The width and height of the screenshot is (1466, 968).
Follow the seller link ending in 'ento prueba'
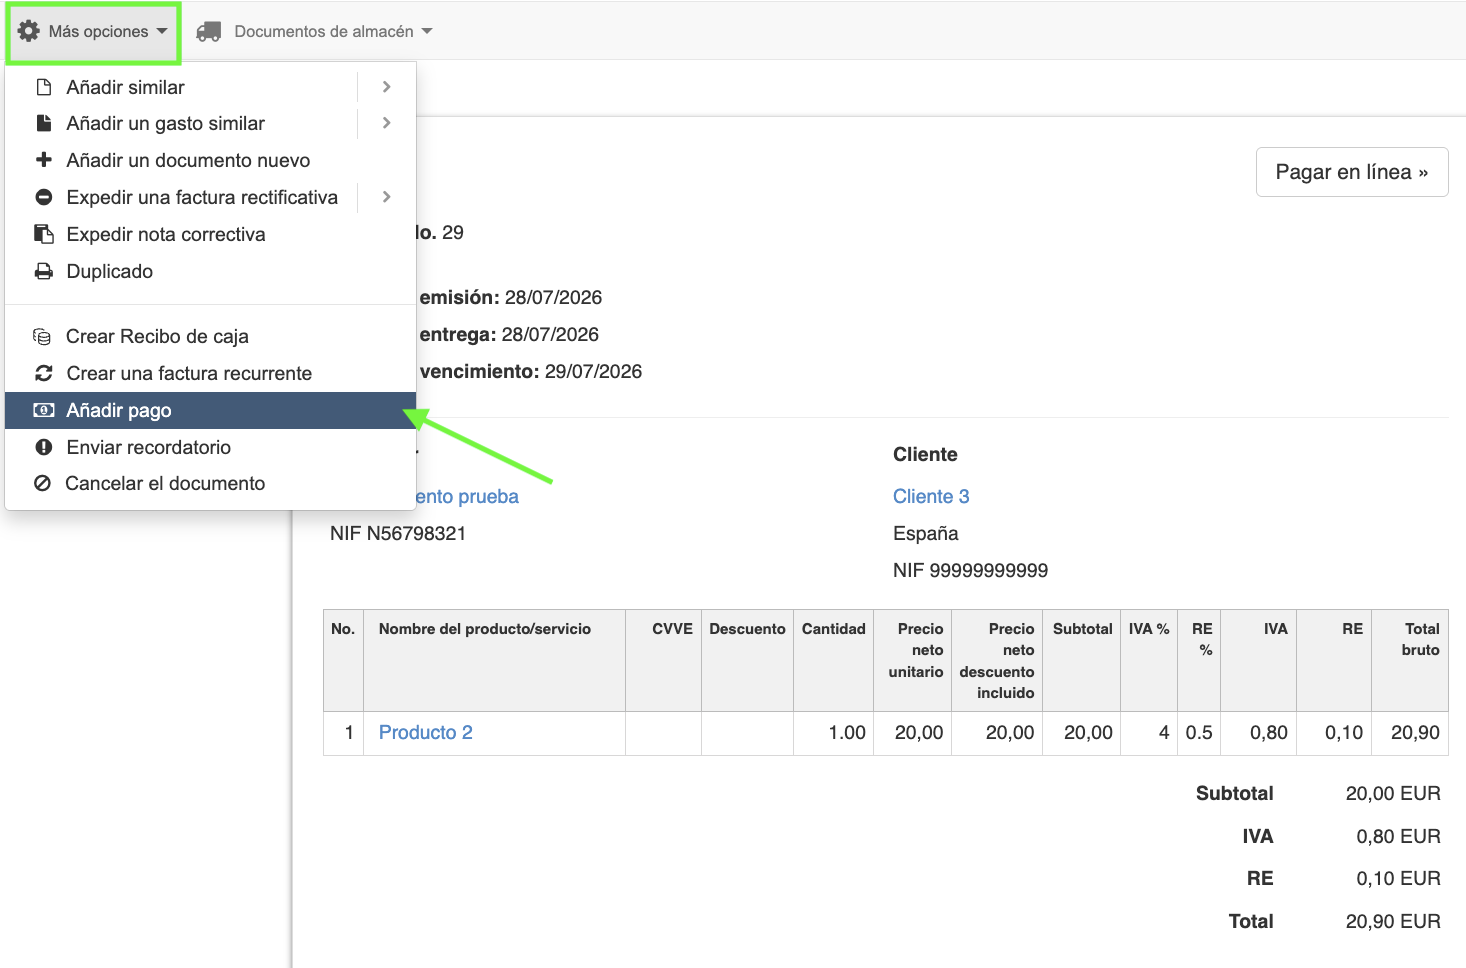pos(467,496)
